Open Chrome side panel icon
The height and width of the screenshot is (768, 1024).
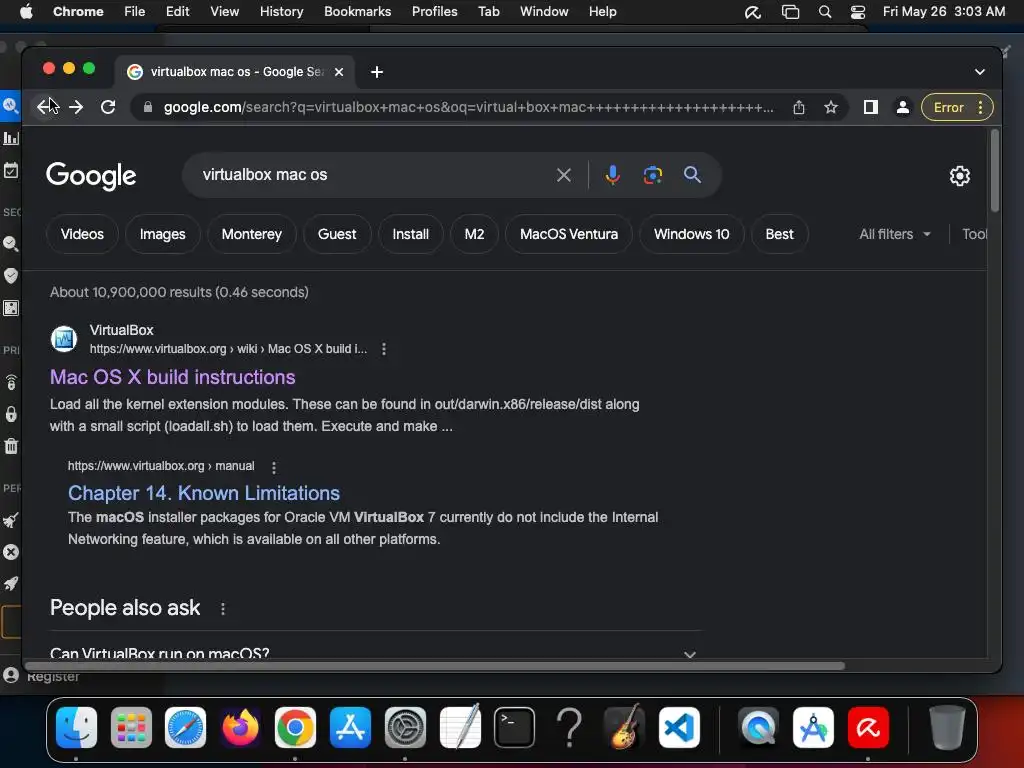tap(871, 107)
